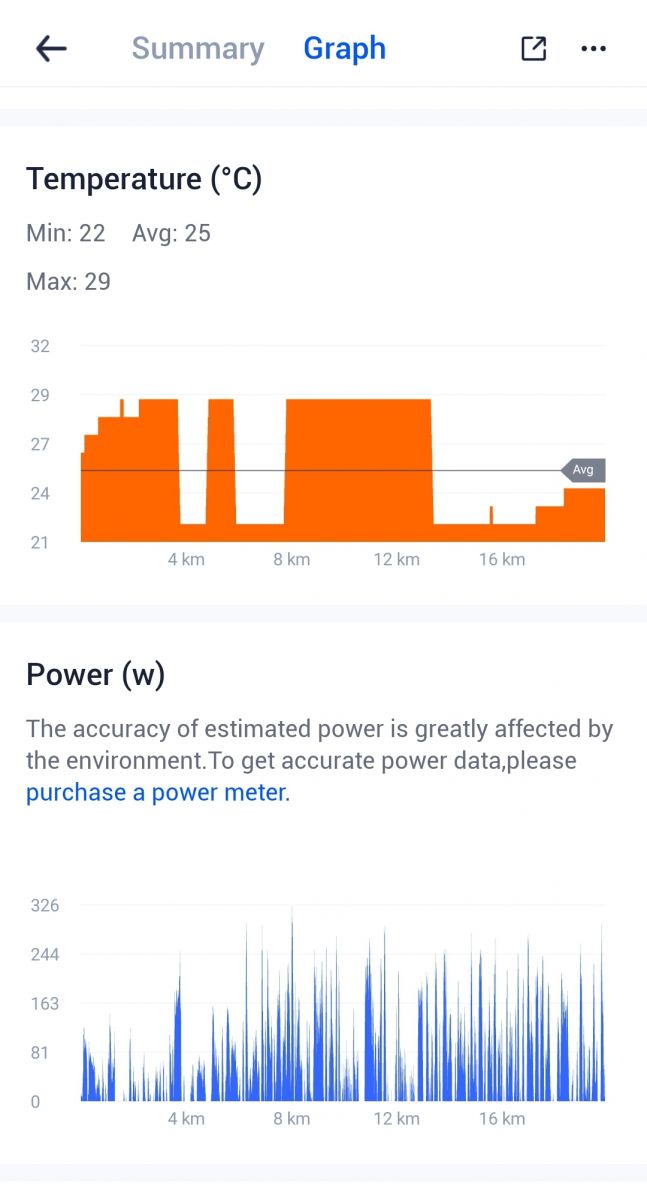Viewport: 647px width, 1200px height.
Task: Tap the temperature chart at 8 km label
Action: pyautogui.click(x=292, y=559)
